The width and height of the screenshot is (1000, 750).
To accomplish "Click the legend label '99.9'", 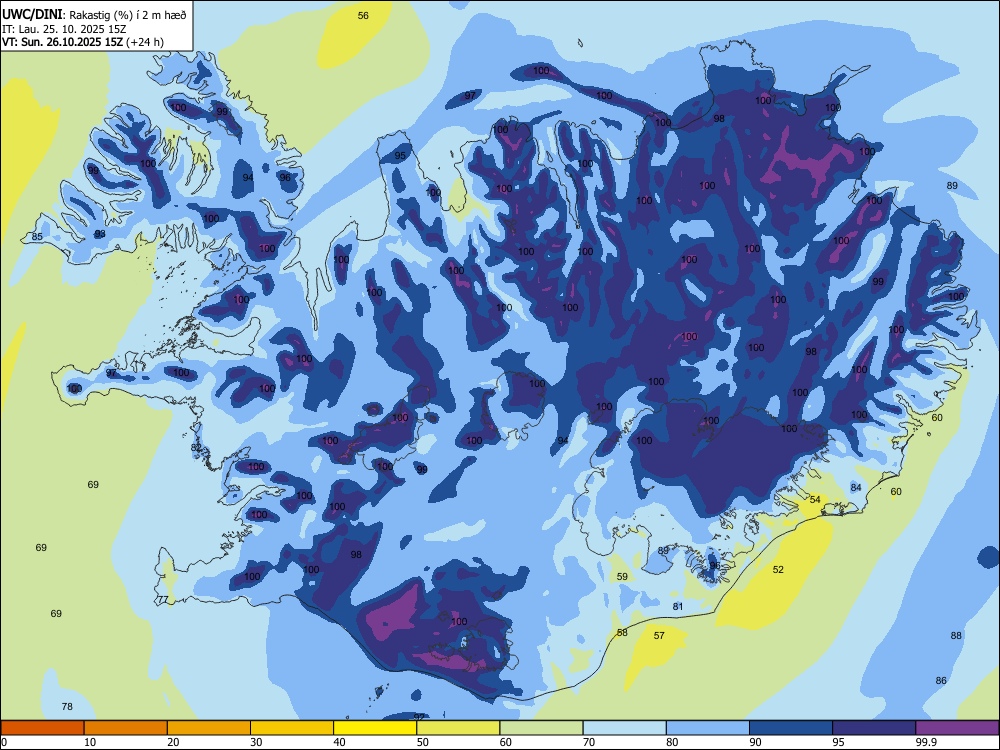I will pos(925,742).
